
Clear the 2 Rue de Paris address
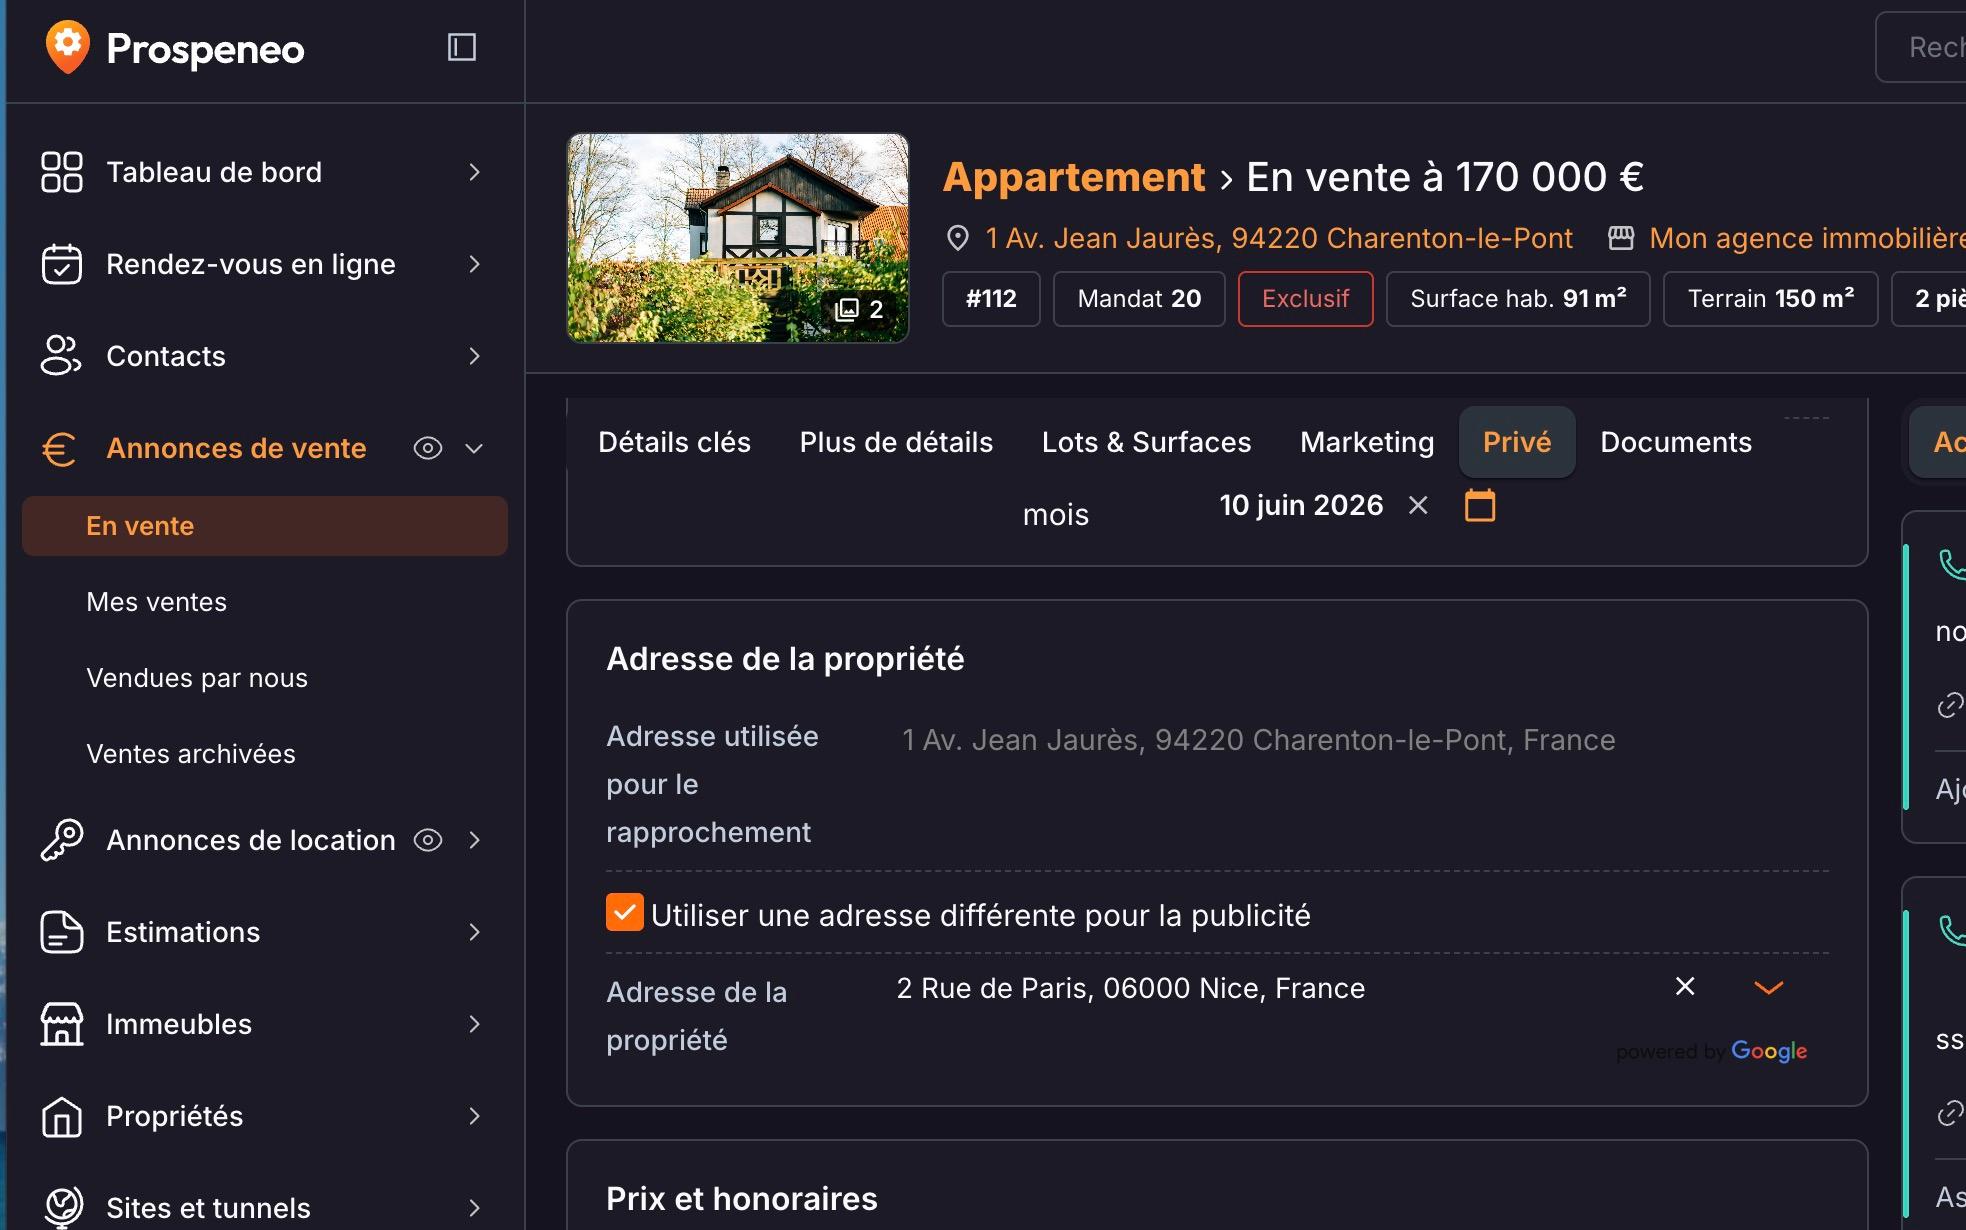click(x=1685, y=987)
